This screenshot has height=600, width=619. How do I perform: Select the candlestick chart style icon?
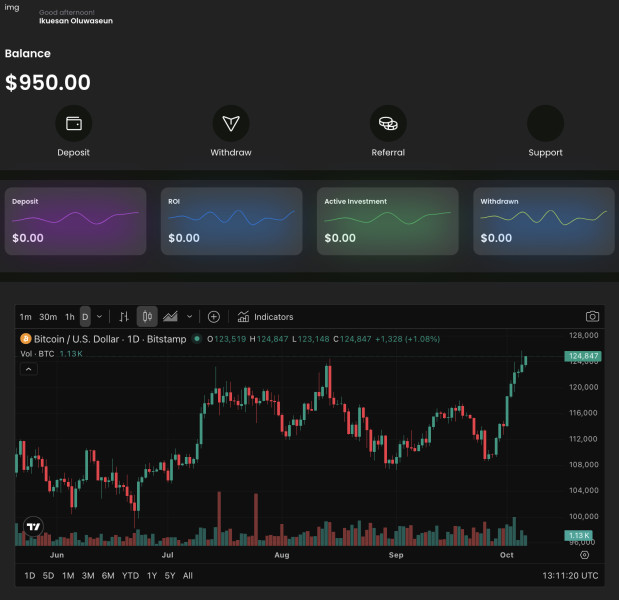coord(147,317)
